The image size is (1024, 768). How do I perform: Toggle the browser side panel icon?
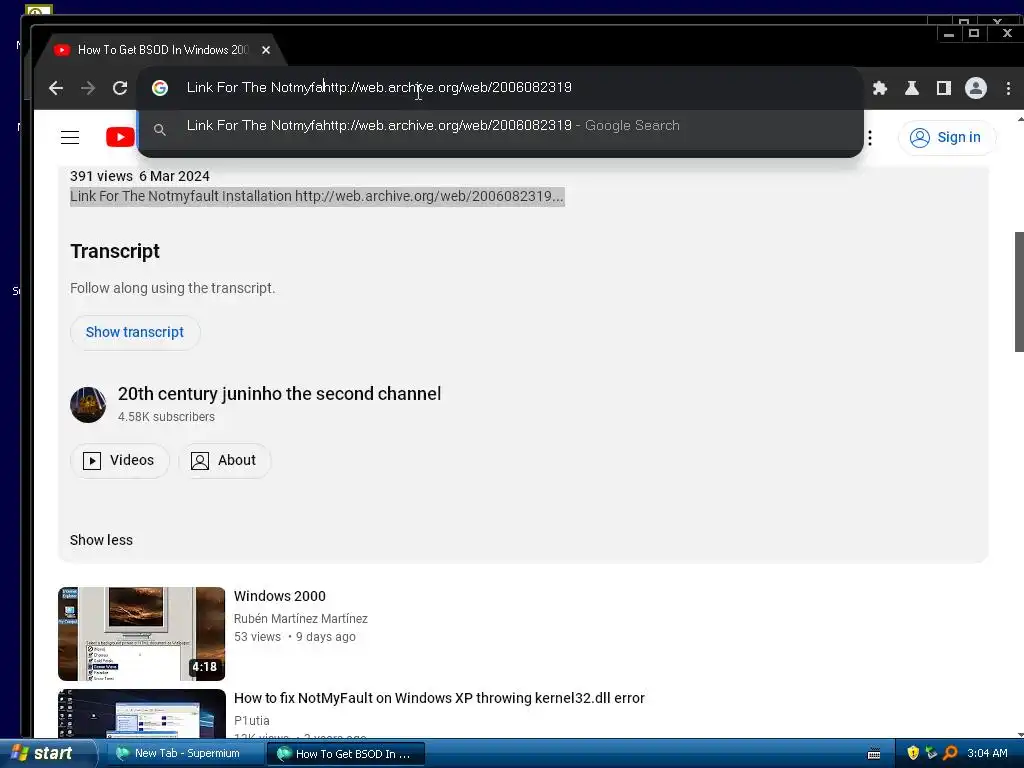click(944, 88)
